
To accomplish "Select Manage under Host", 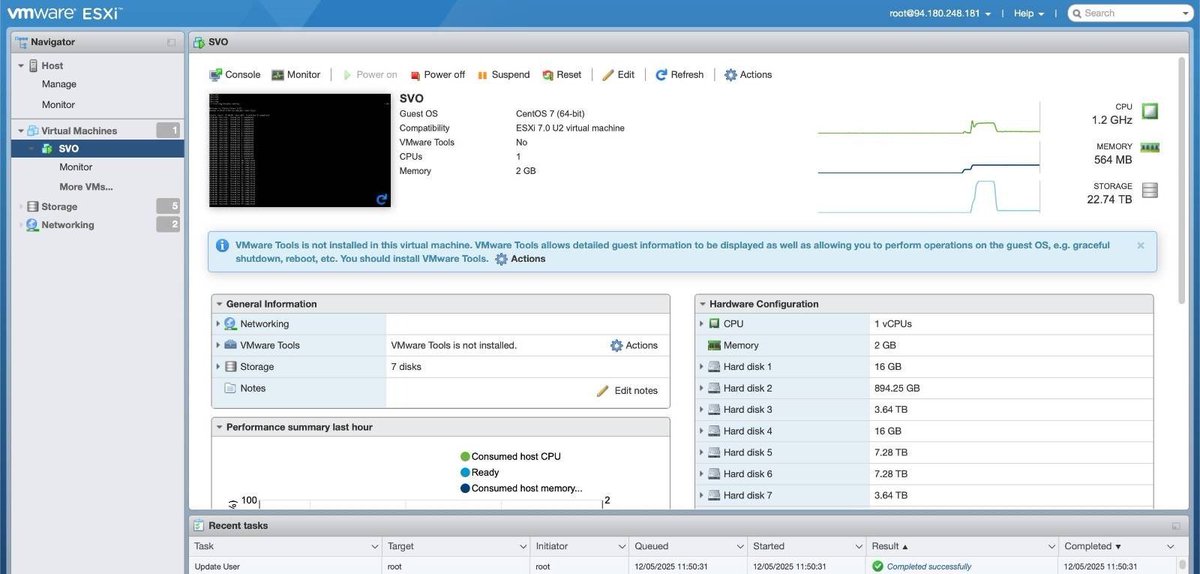I will click(59, 85).
